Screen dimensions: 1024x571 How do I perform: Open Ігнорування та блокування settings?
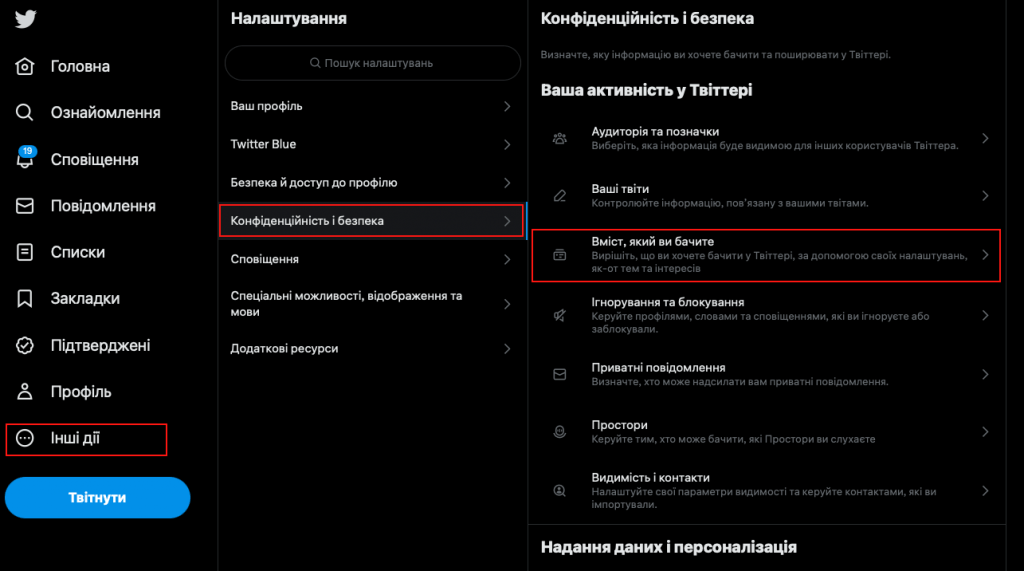click(x=766, y=316)
